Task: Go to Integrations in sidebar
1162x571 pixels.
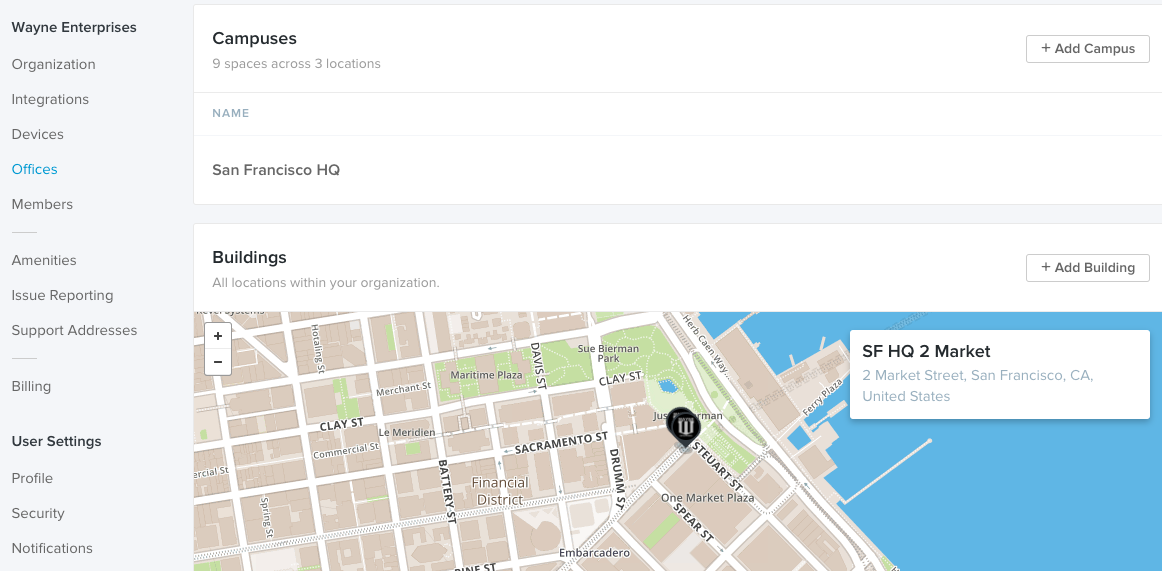Action: coord(50,99)
